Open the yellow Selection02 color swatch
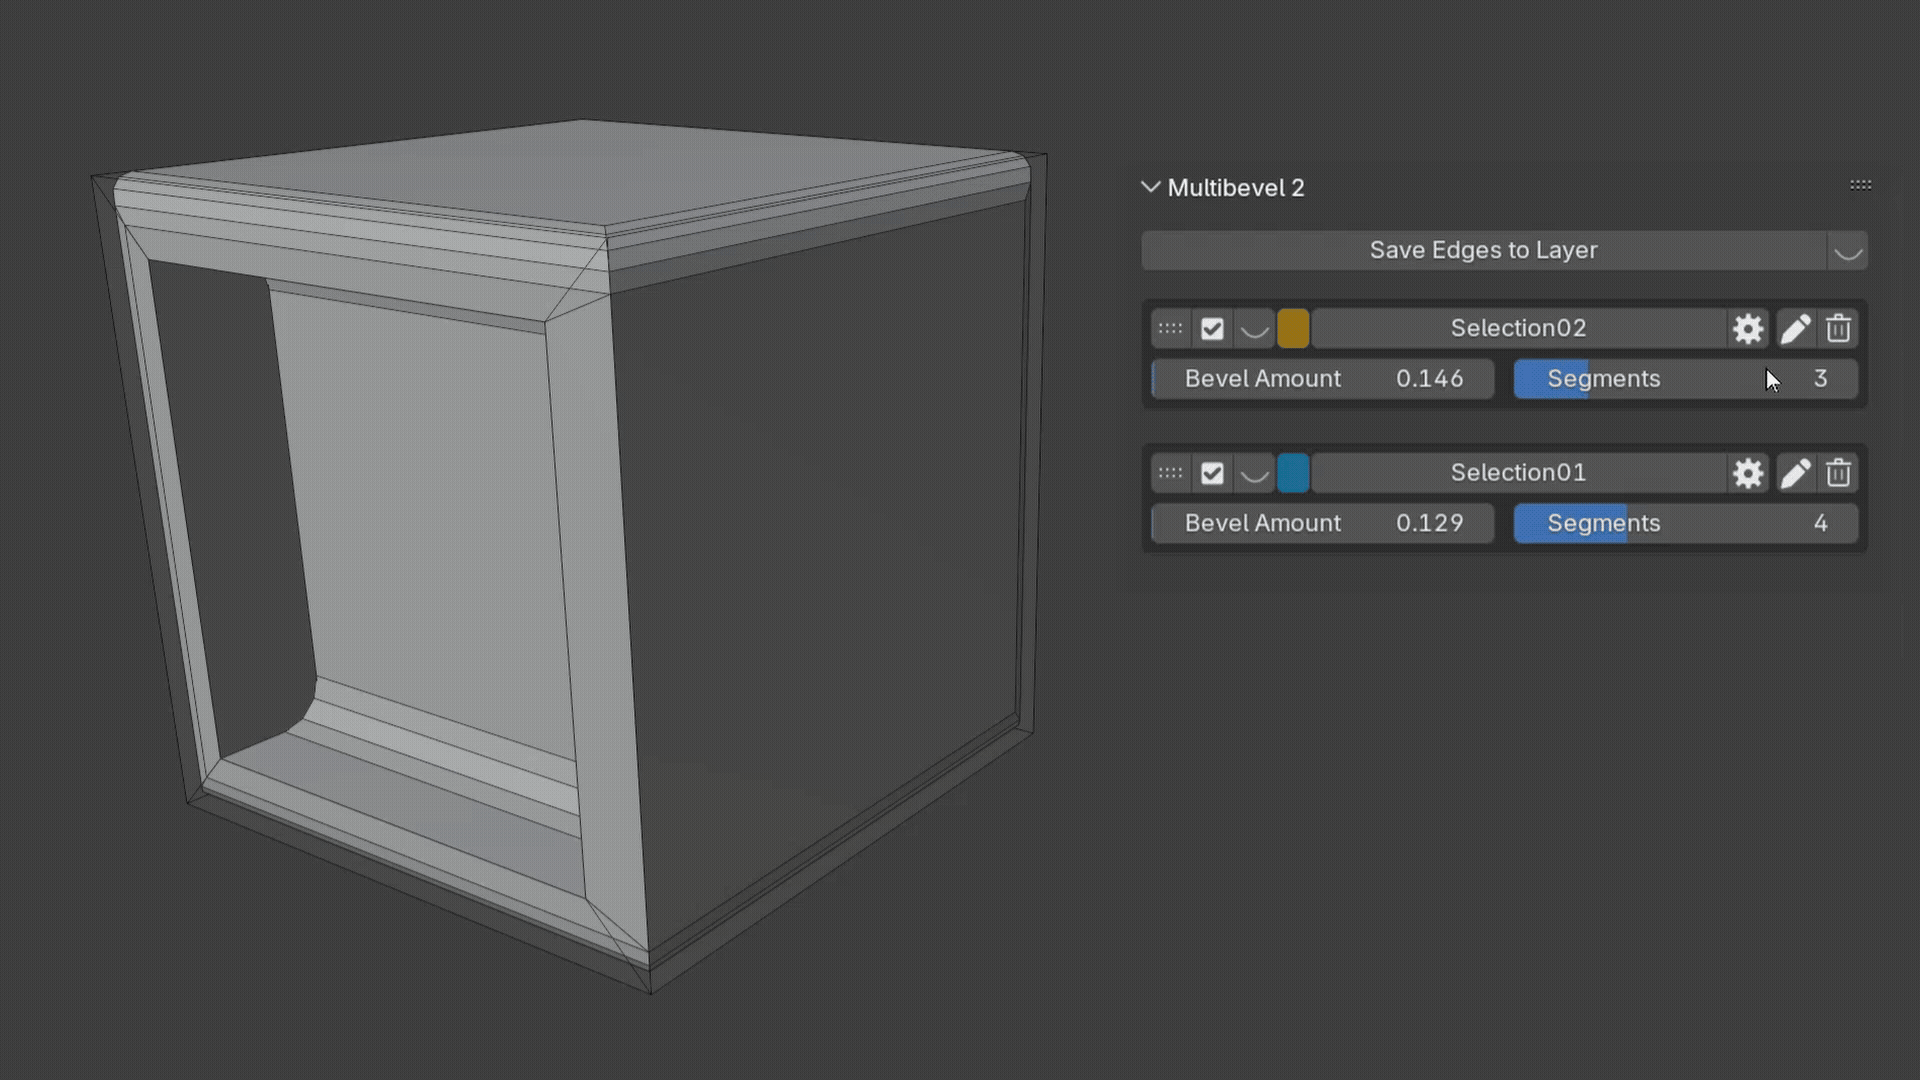Screen dimensions: 1920x1080 click(1293, 329)
